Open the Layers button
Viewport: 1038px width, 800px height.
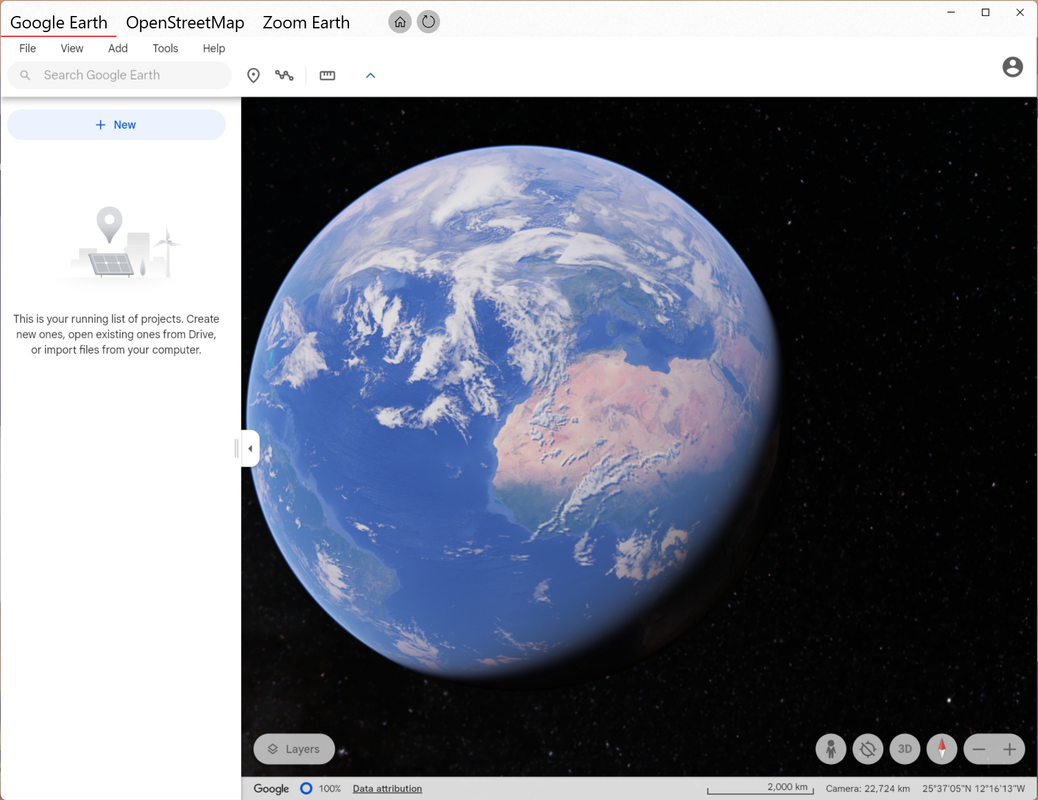294,749
